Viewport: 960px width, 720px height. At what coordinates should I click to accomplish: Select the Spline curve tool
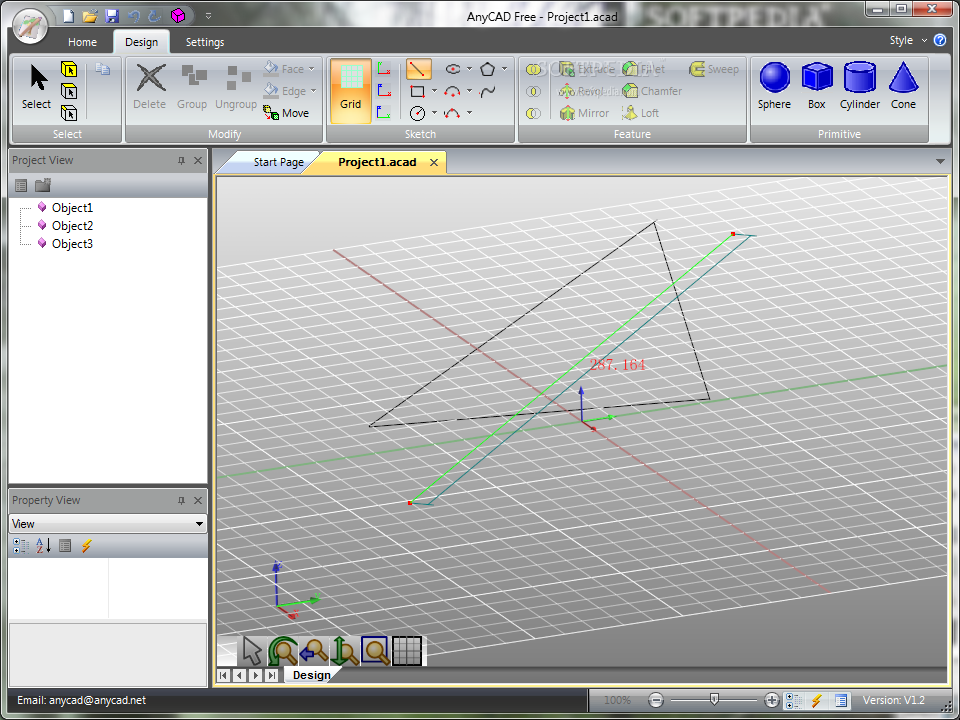[487, 92]
